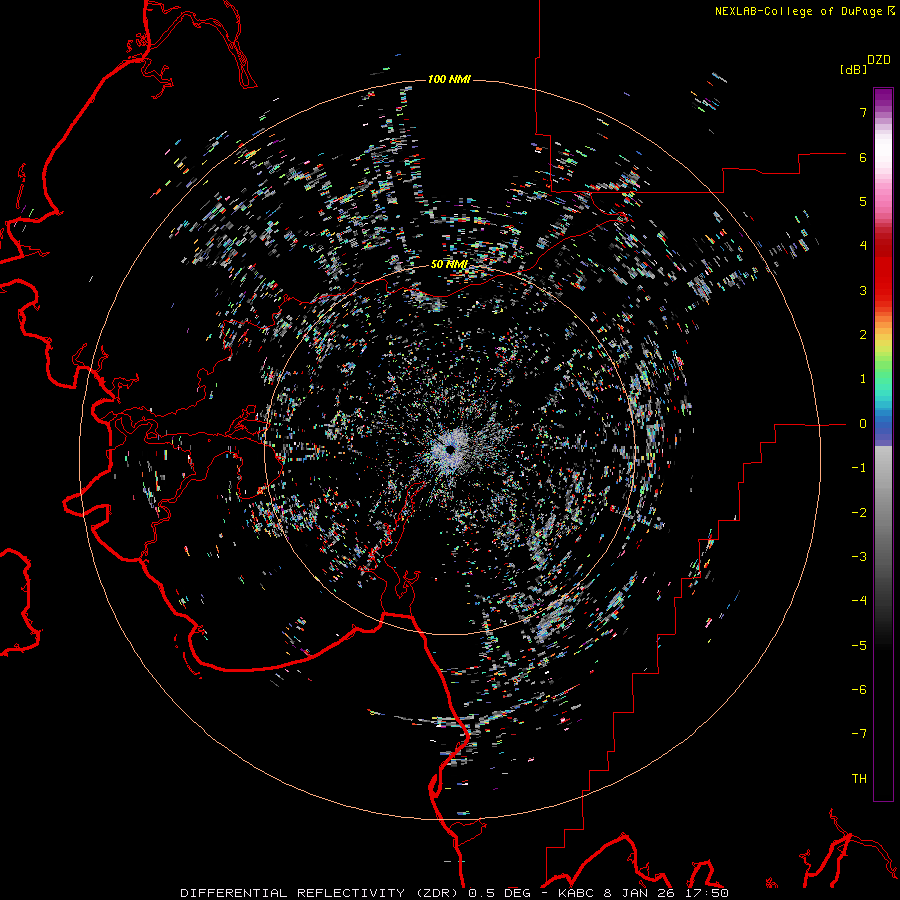Click the 8 JAN 26 date text

(x=639, y=893)
